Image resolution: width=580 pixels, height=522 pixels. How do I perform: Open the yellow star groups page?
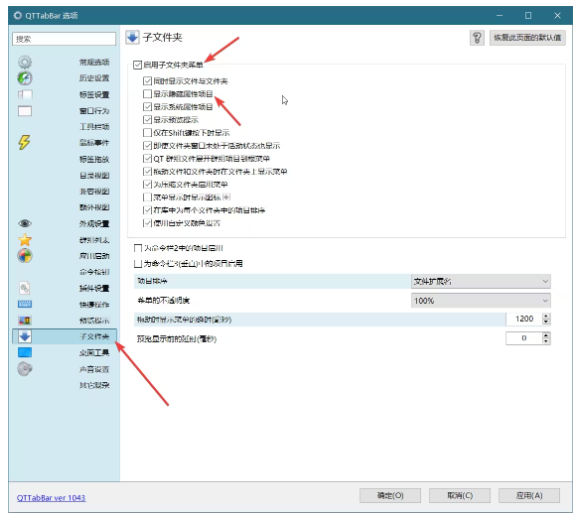click(x=25, y=240)
